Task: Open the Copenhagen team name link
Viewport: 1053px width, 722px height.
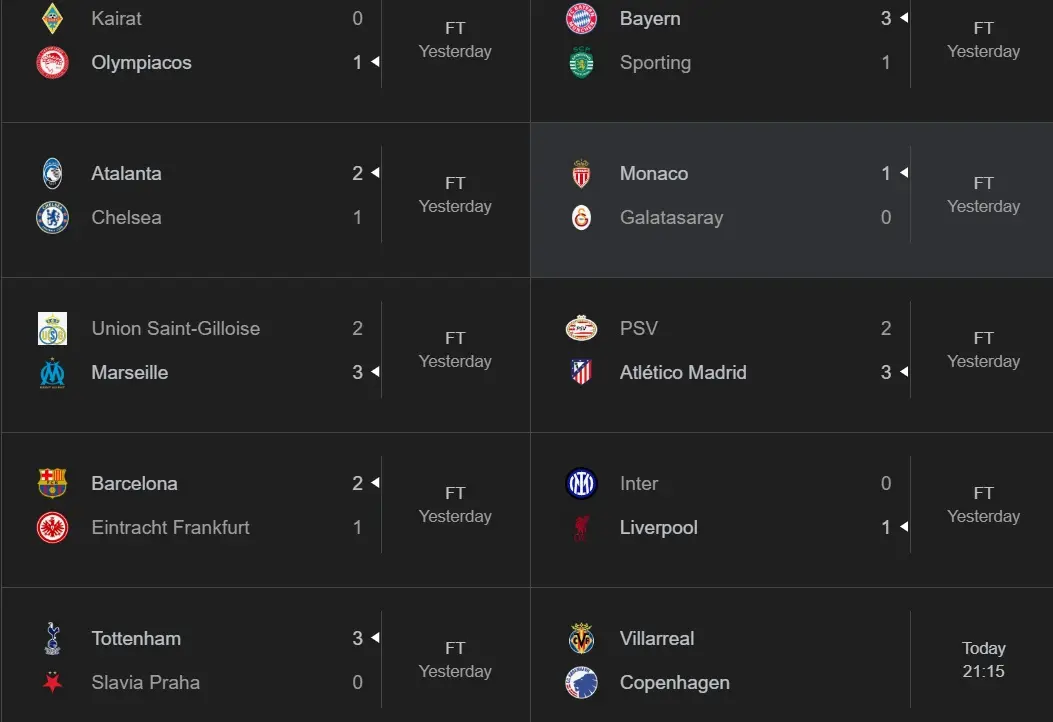Action: pos(674,683)
